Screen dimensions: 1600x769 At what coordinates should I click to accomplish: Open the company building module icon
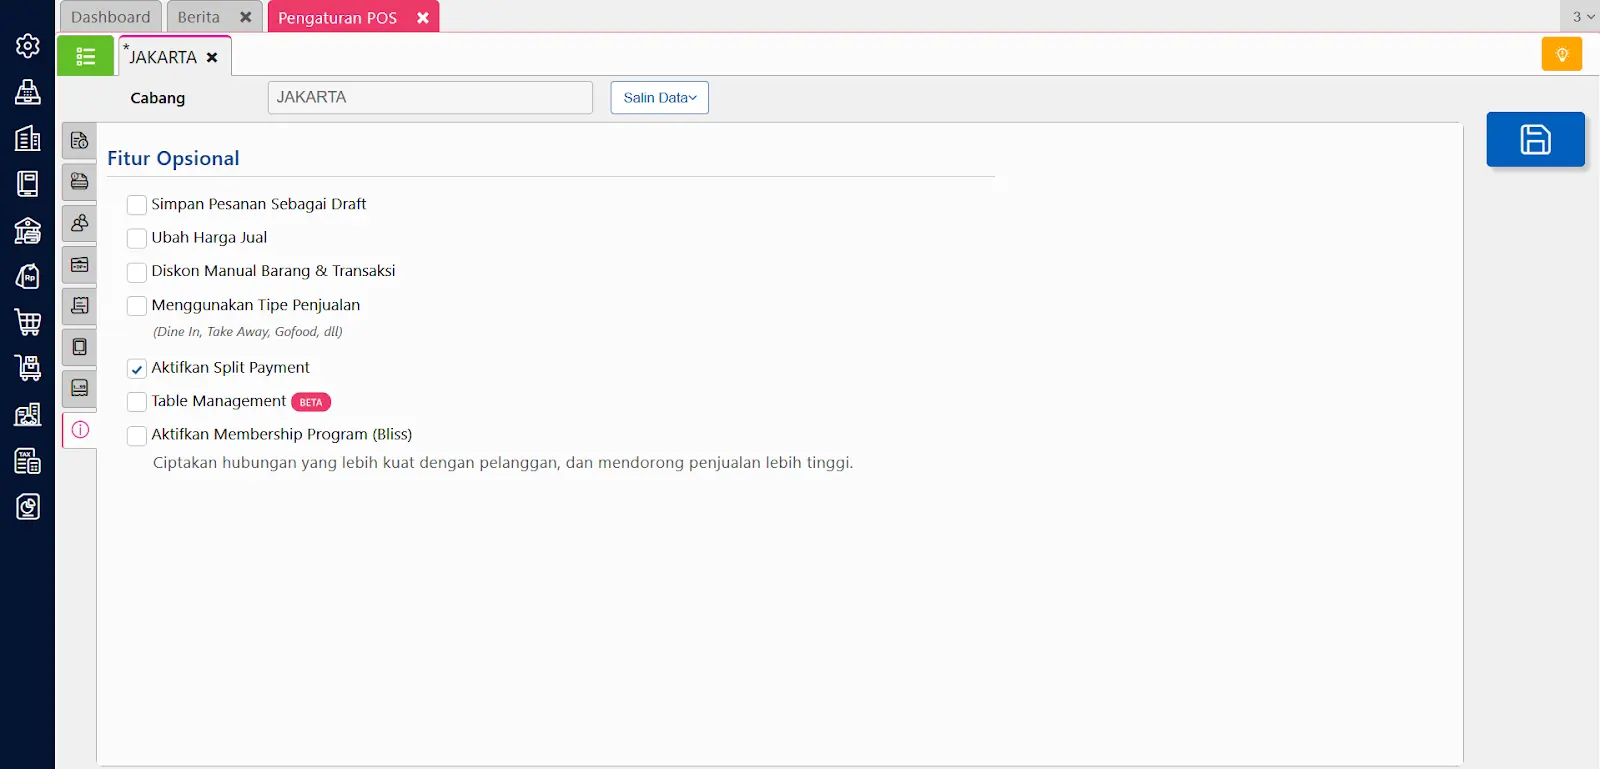pos(28,138)
